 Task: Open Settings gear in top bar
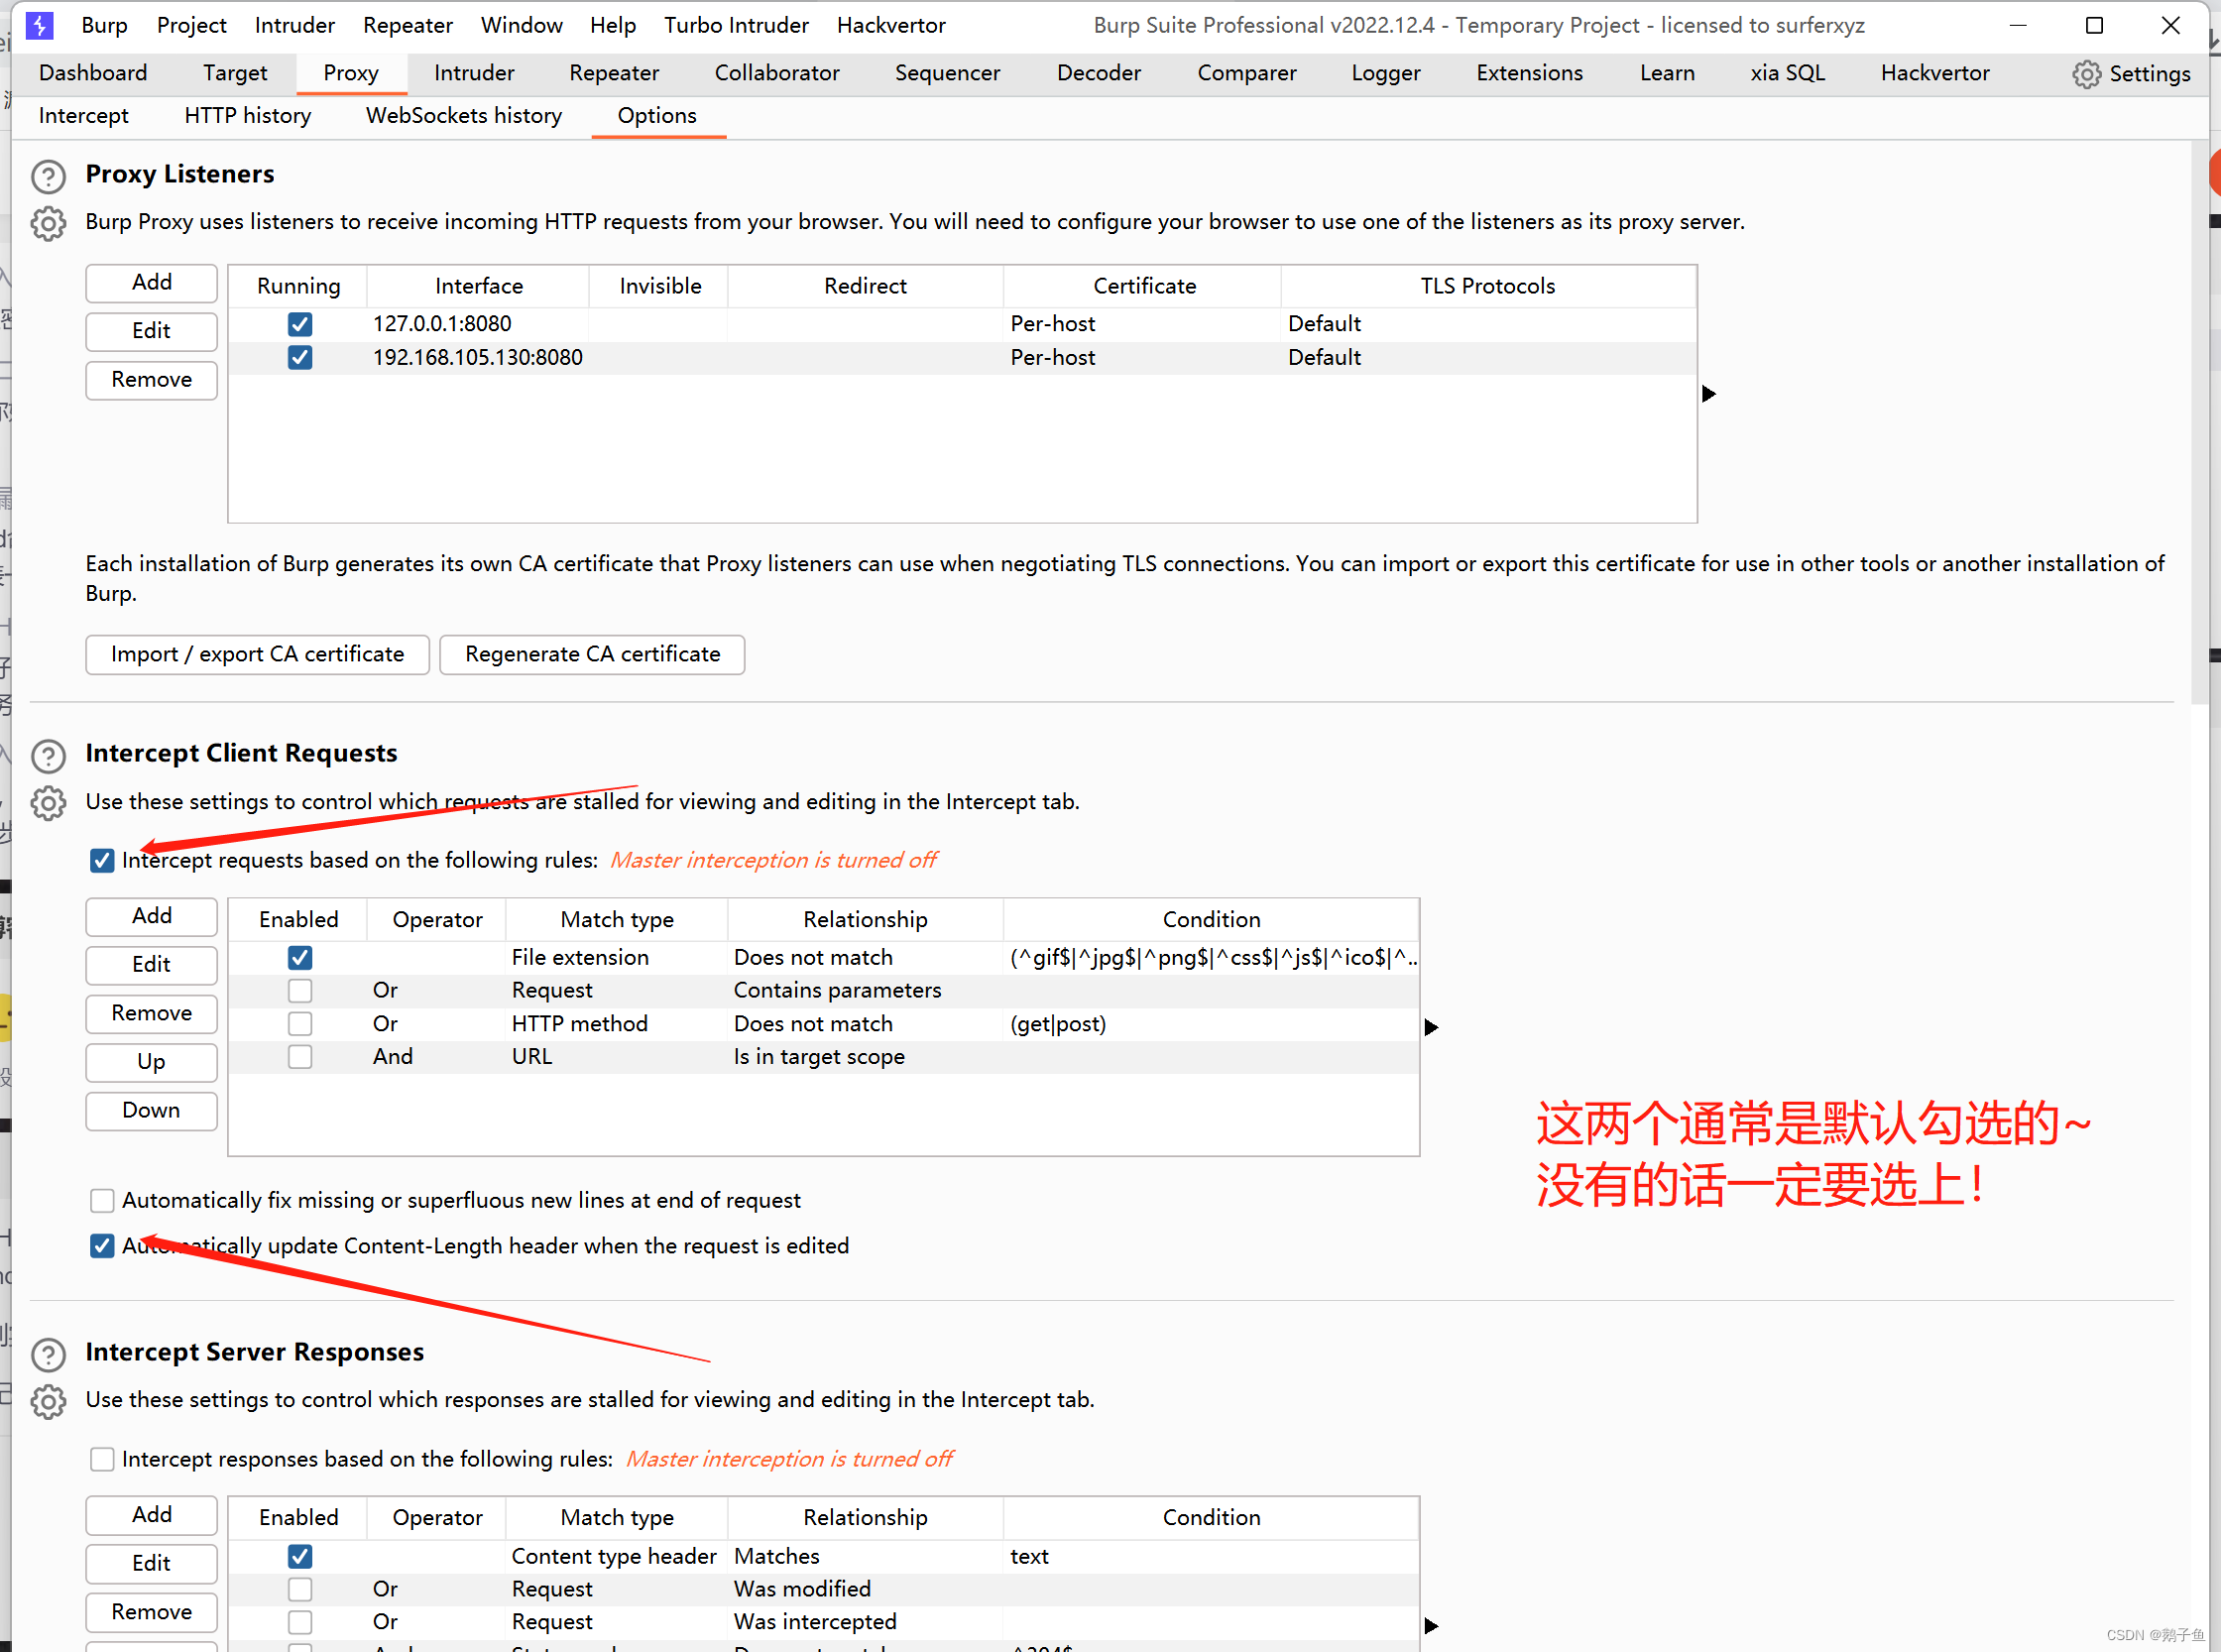[2085, 74]
